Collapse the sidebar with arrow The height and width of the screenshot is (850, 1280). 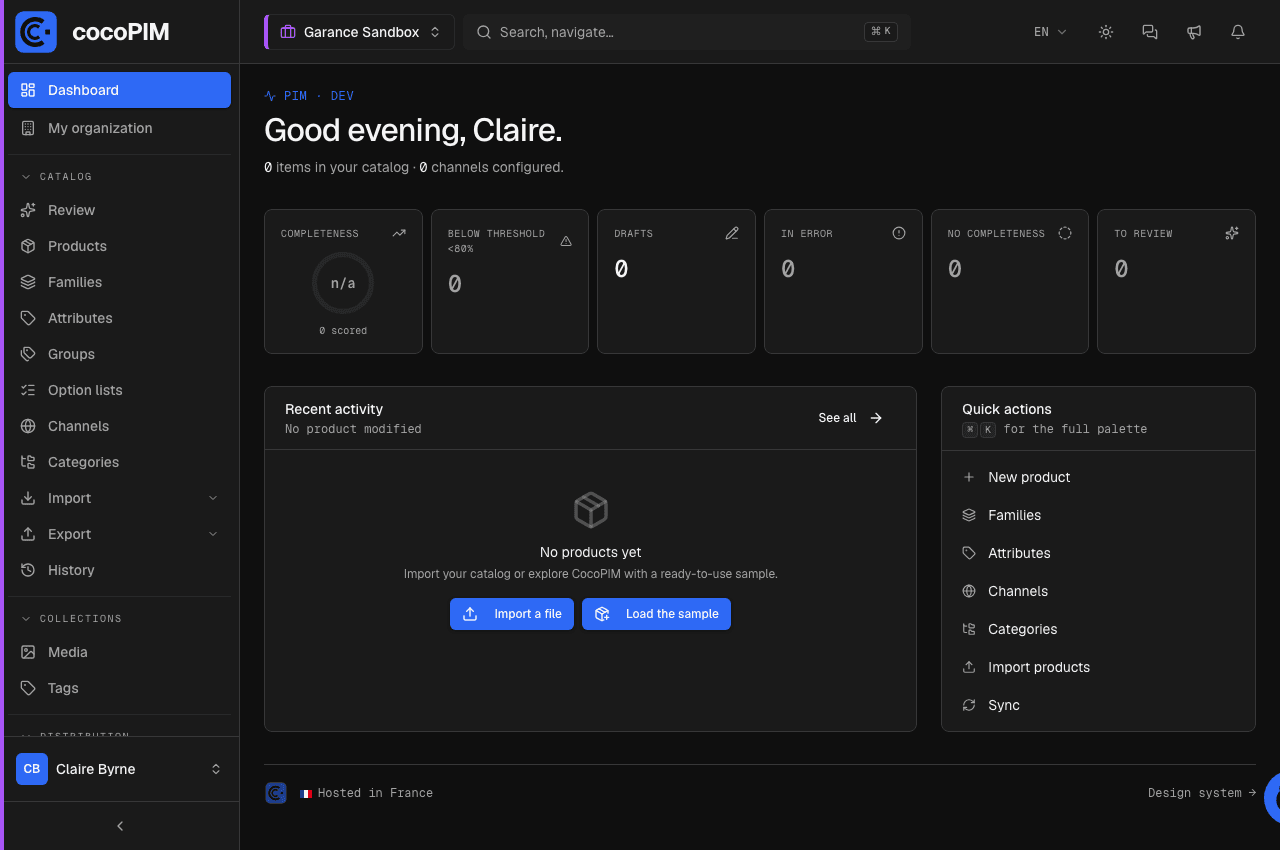click(120, 826)
